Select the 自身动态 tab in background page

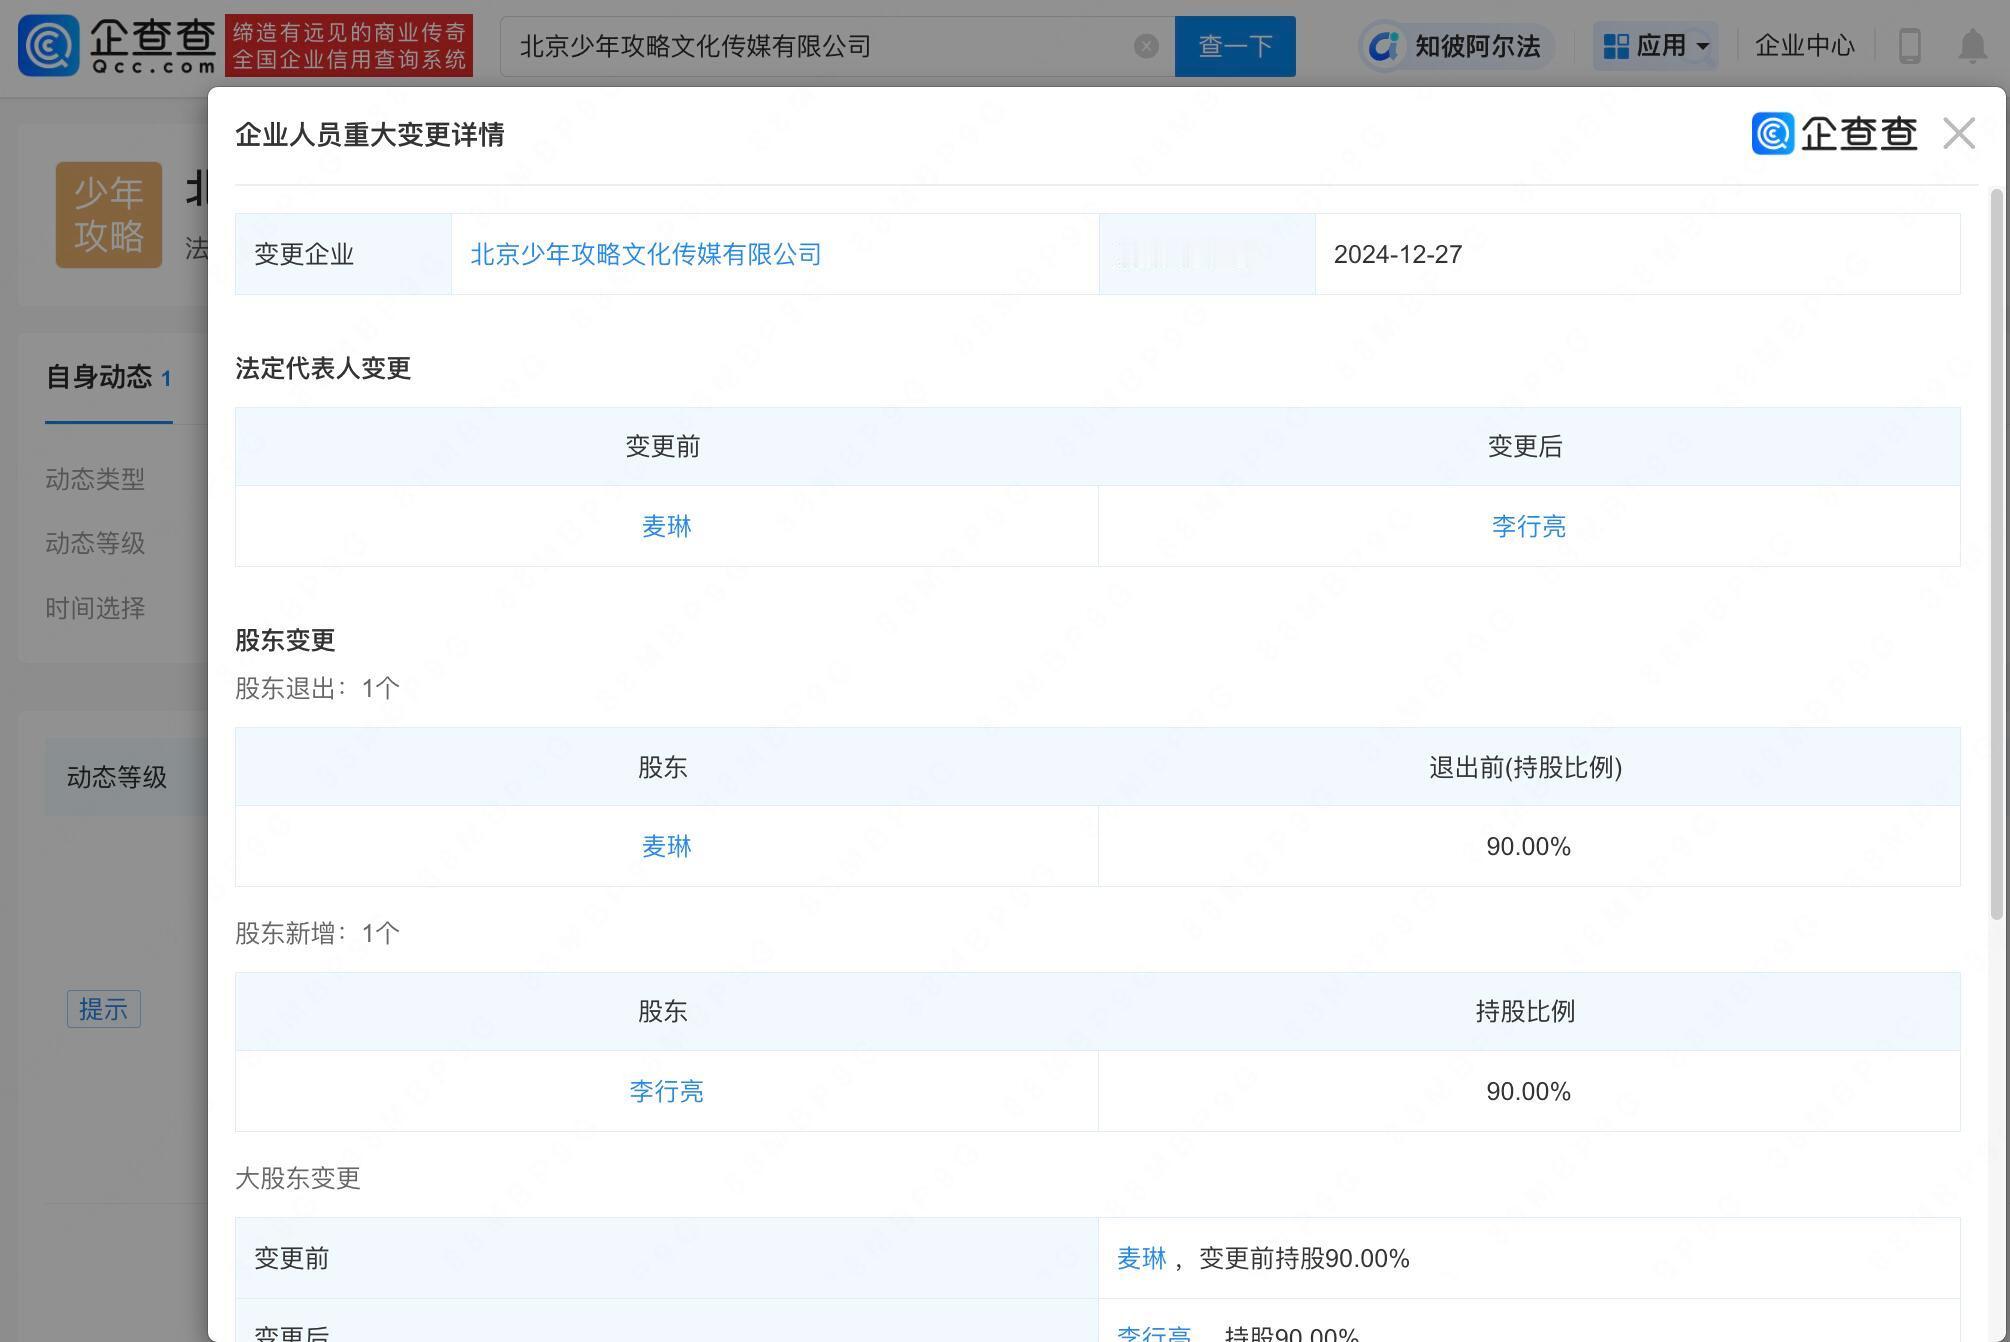tap(108, 377)
